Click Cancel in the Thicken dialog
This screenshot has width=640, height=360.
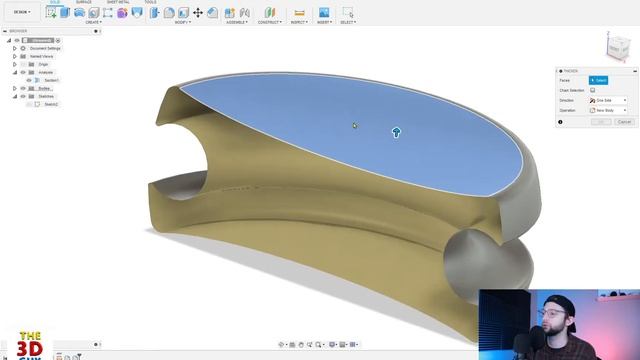pyautogui.click(x=624, y=122)
